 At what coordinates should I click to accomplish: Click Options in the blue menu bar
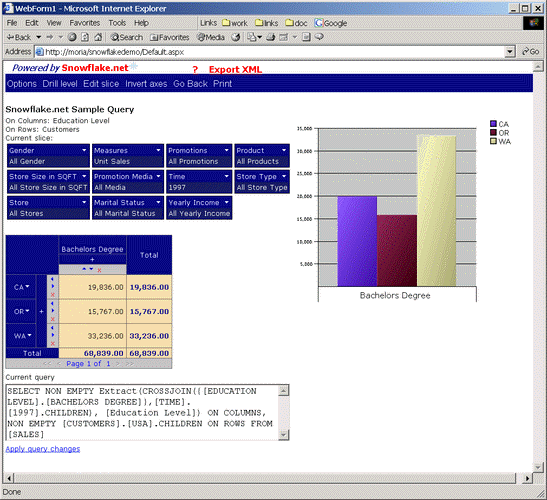(x=22, y=84)
